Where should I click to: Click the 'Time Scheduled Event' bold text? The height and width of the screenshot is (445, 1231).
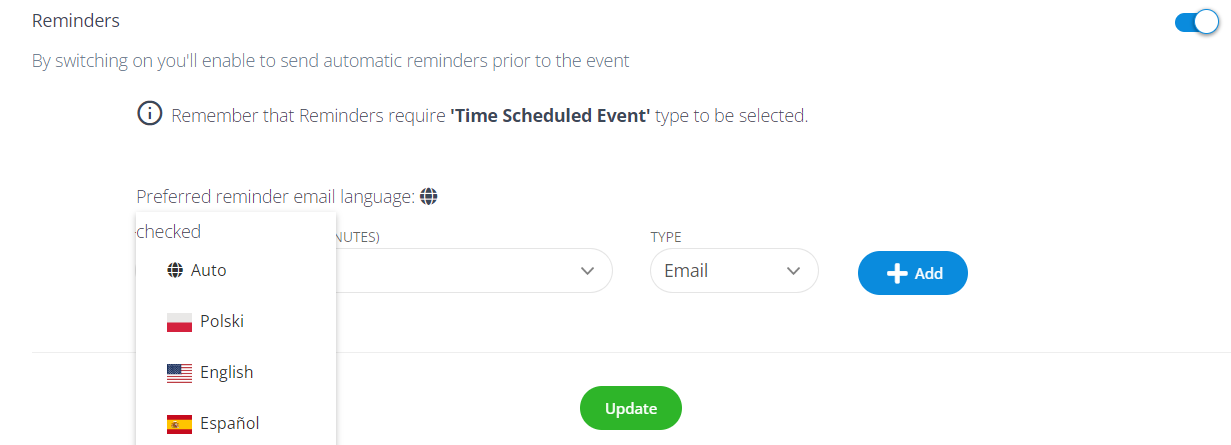point(550,115)
